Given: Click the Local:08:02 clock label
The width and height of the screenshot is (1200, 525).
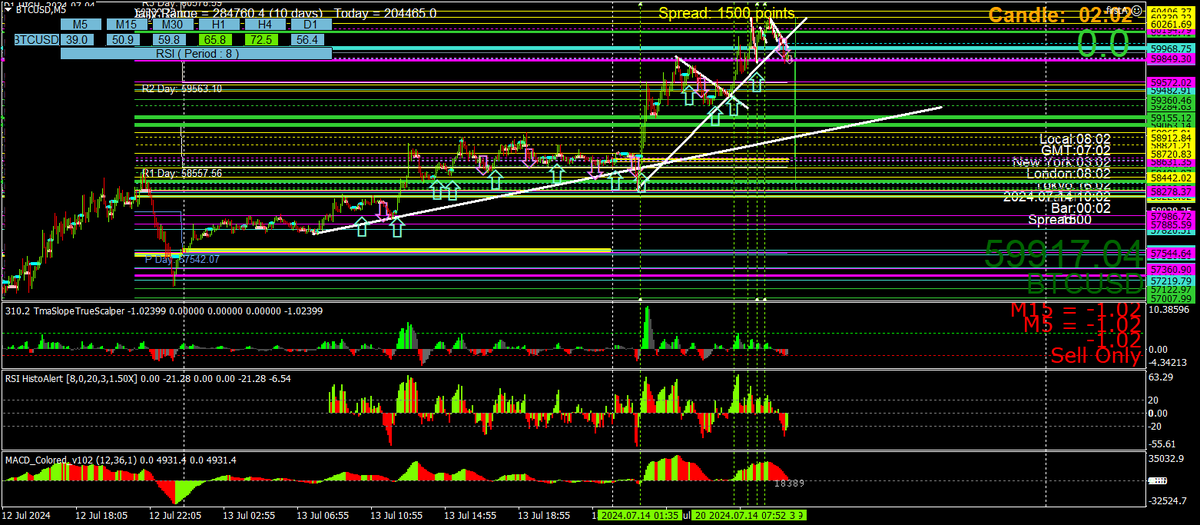Looking at the screenshot, I should tap(1075, 138).
